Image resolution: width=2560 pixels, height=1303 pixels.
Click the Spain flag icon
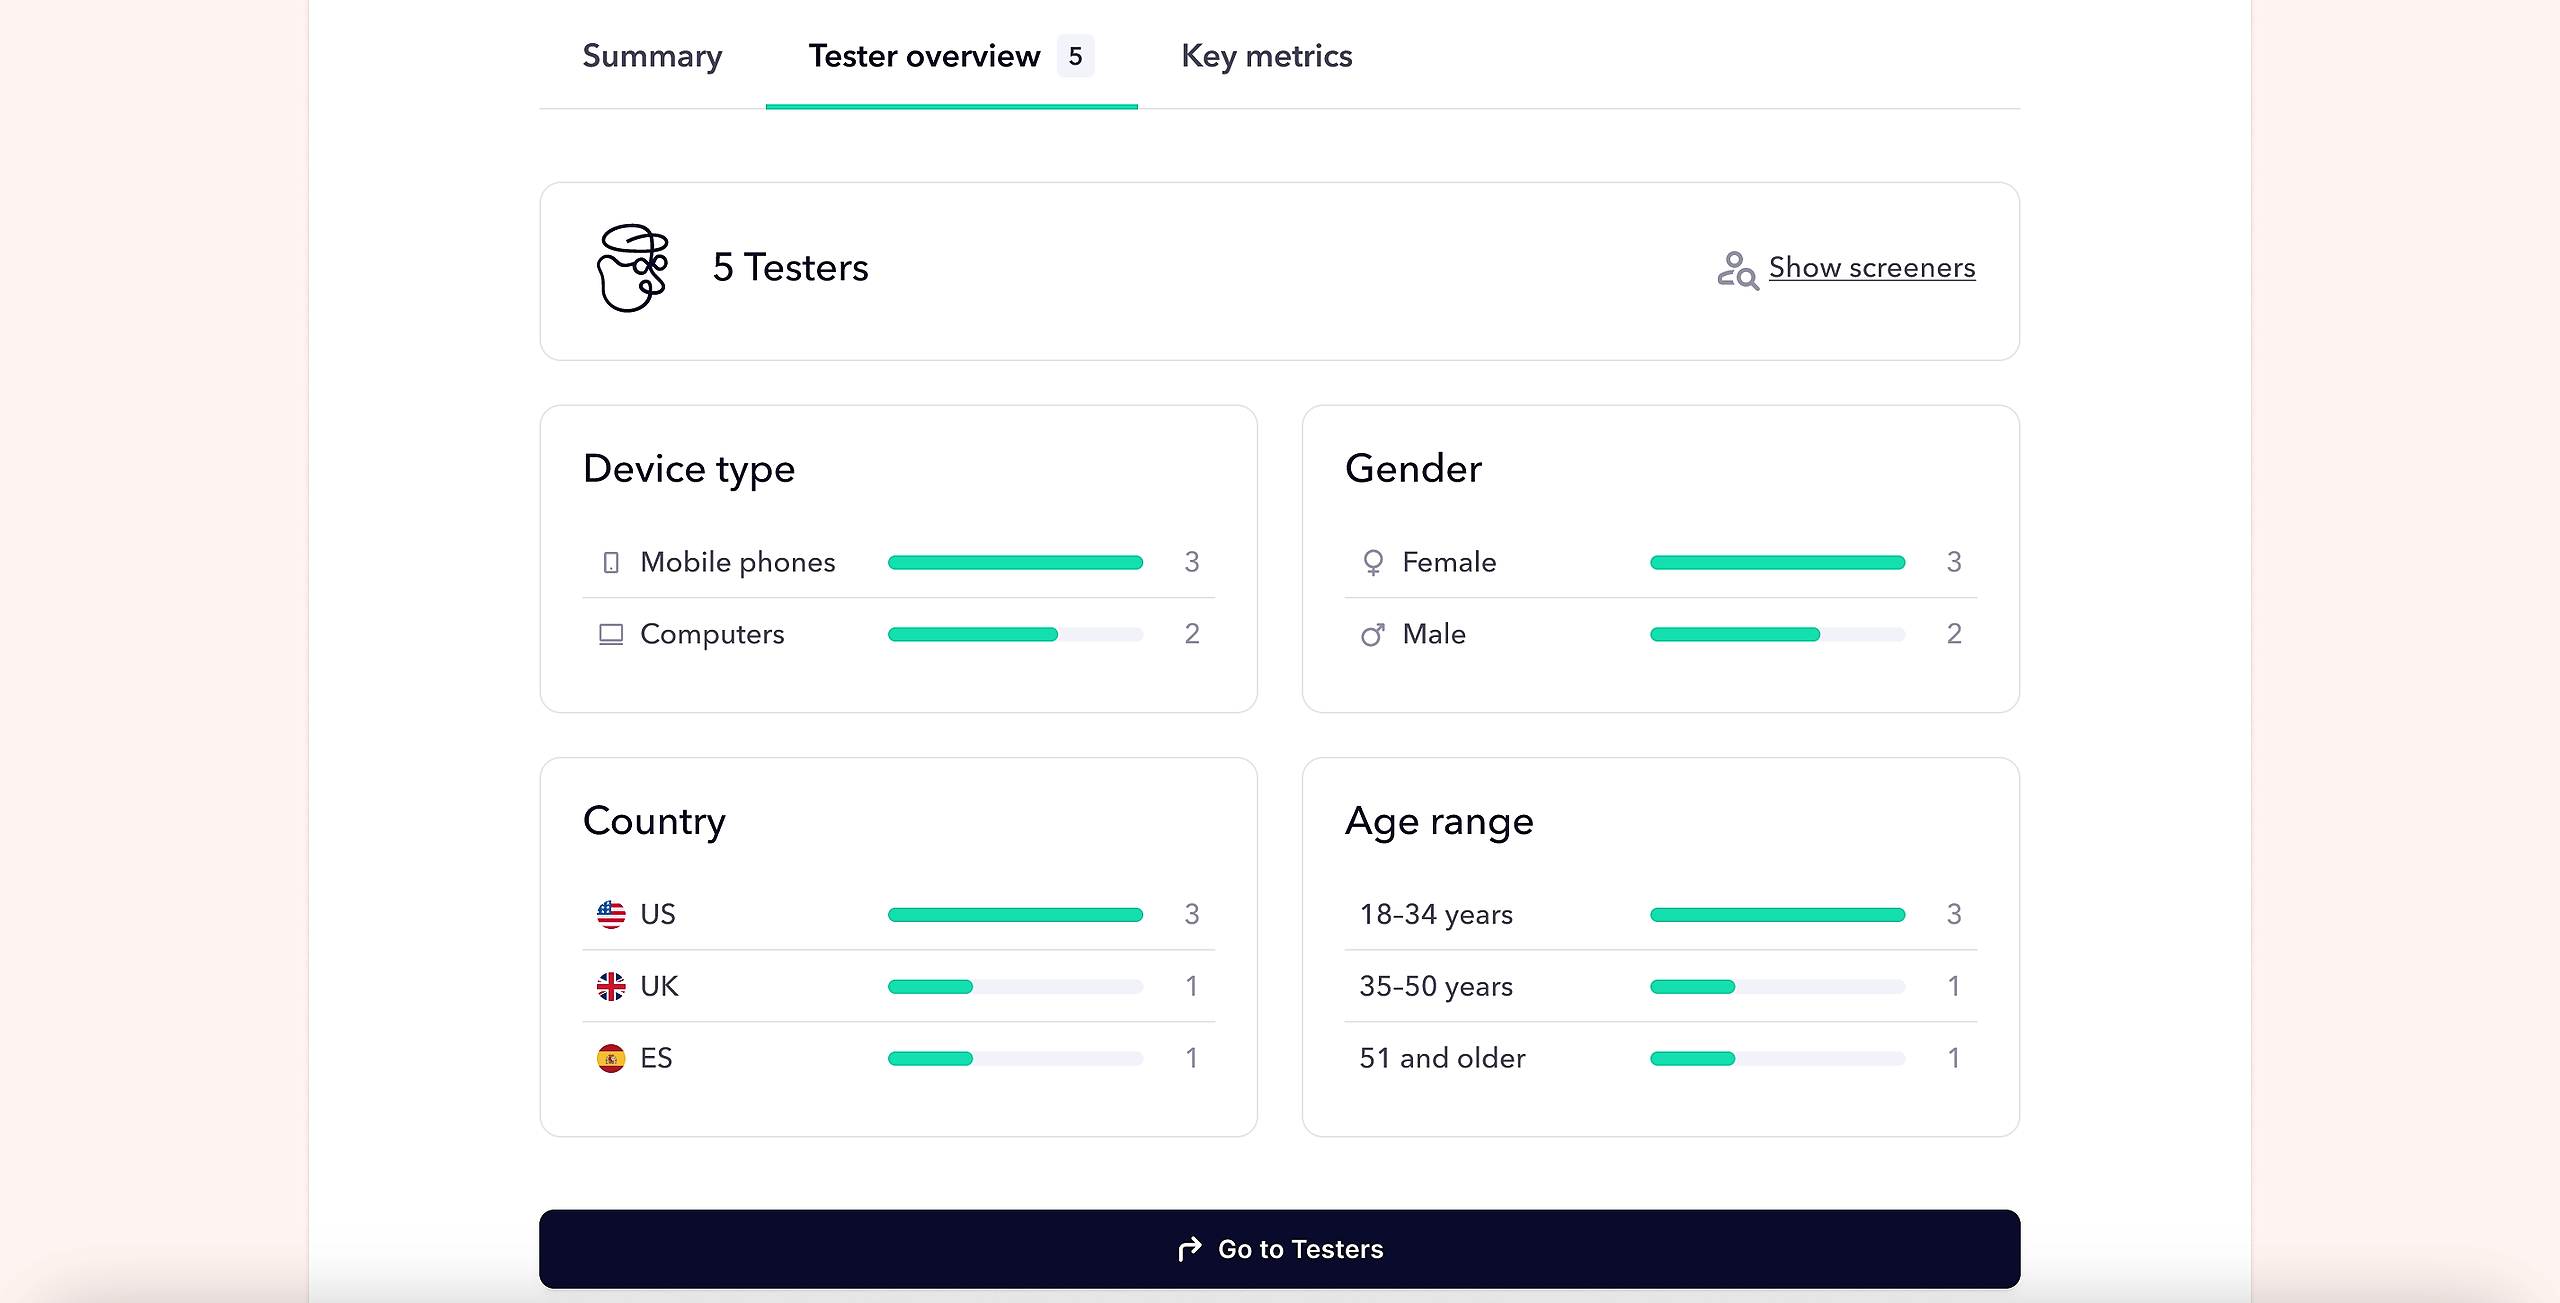click(x=611, y=1058)
